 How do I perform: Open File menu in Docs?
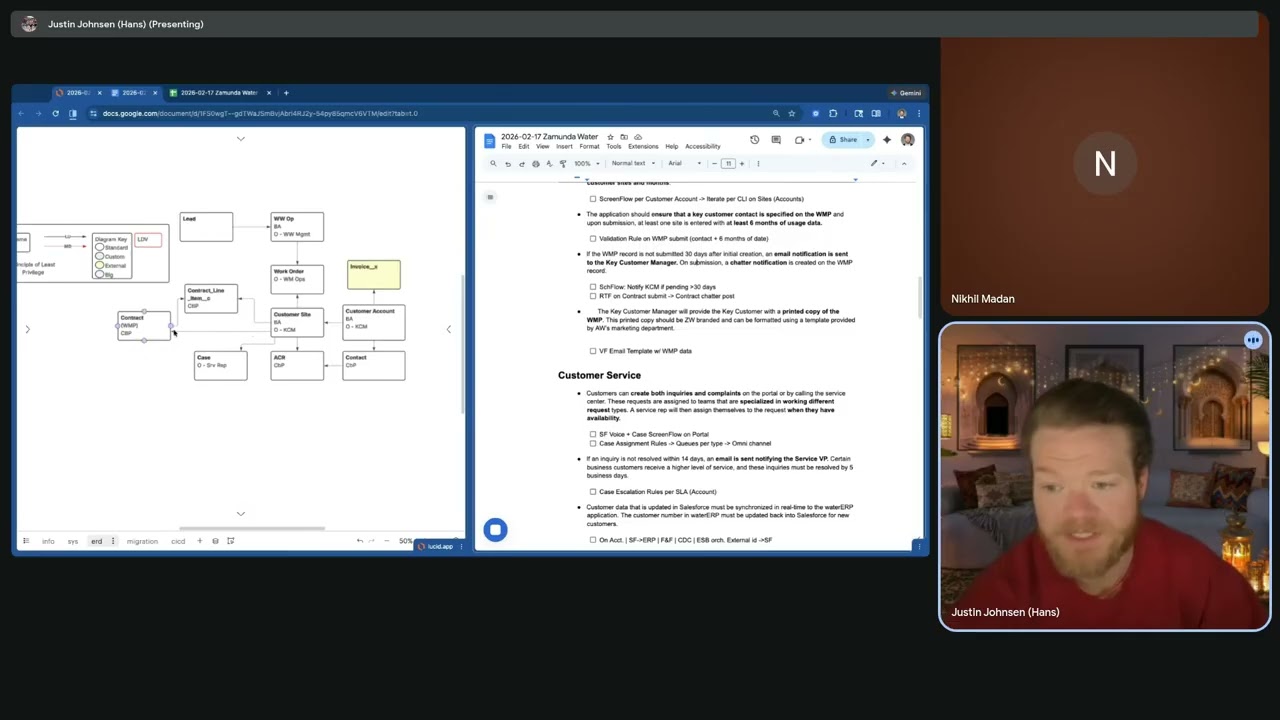pos(506,147)
